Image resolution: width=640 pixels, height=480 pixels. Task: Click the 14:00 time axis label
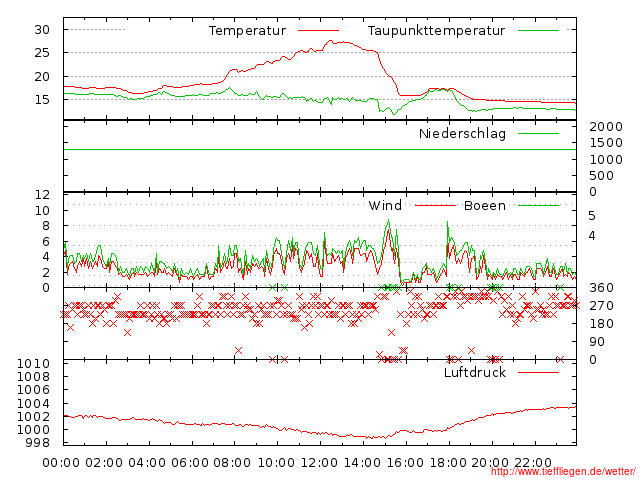point(362,462)
